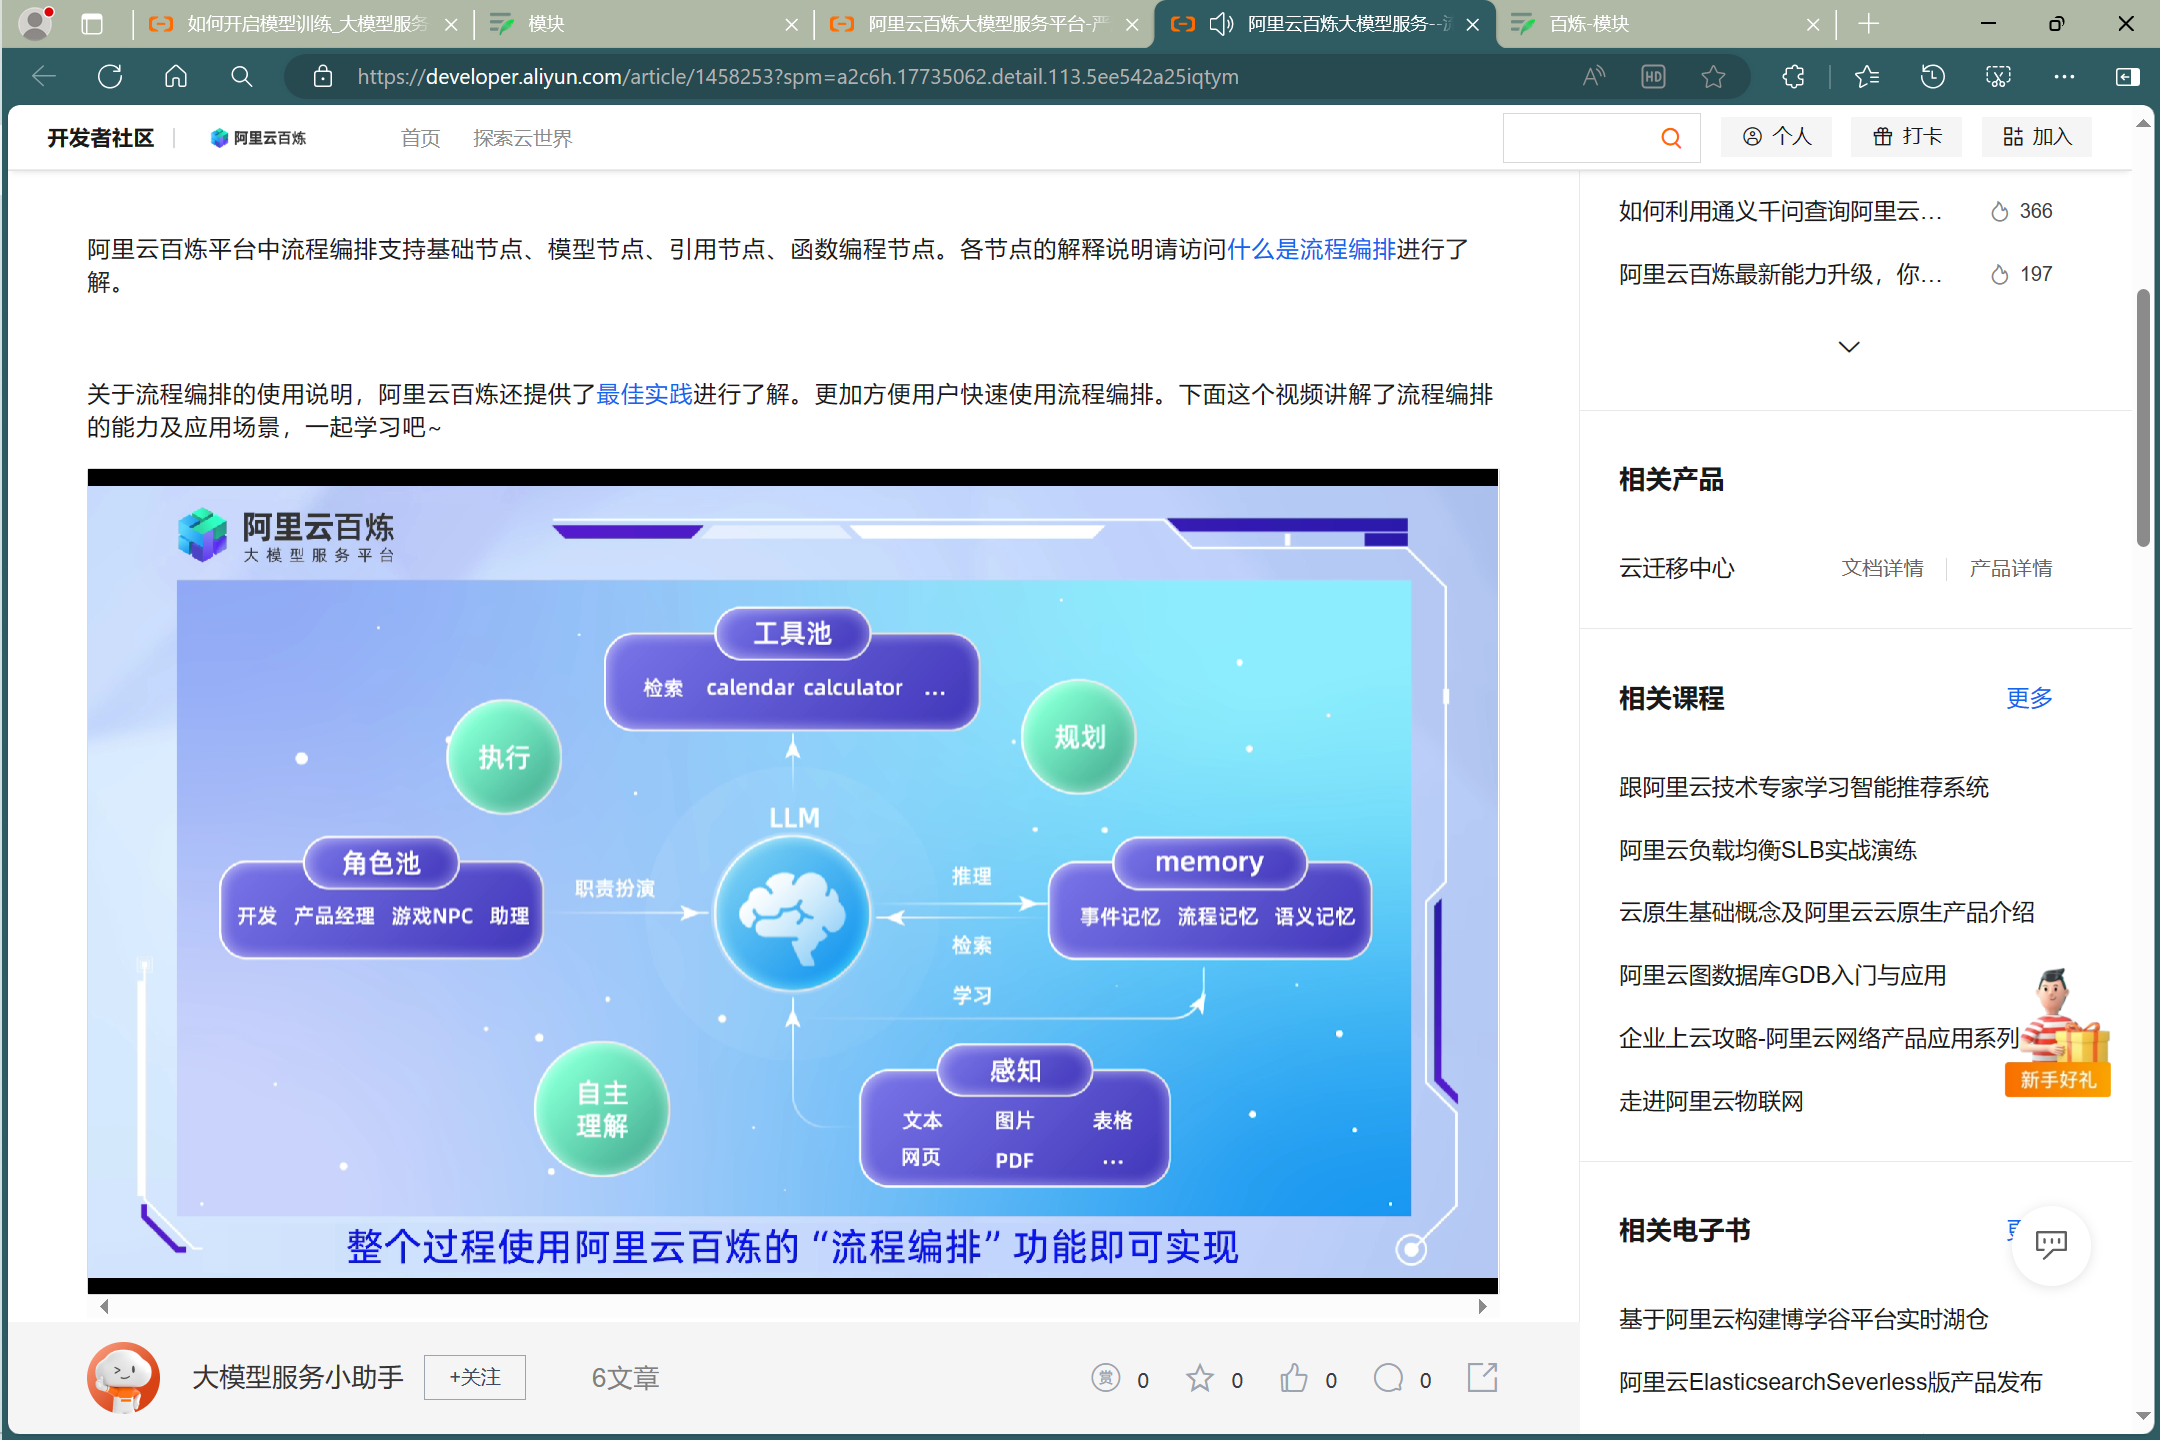Open the 最佳实践 link
Image resolution: width=2160 pixels, height=1440 pixels.
coord(644,395)
